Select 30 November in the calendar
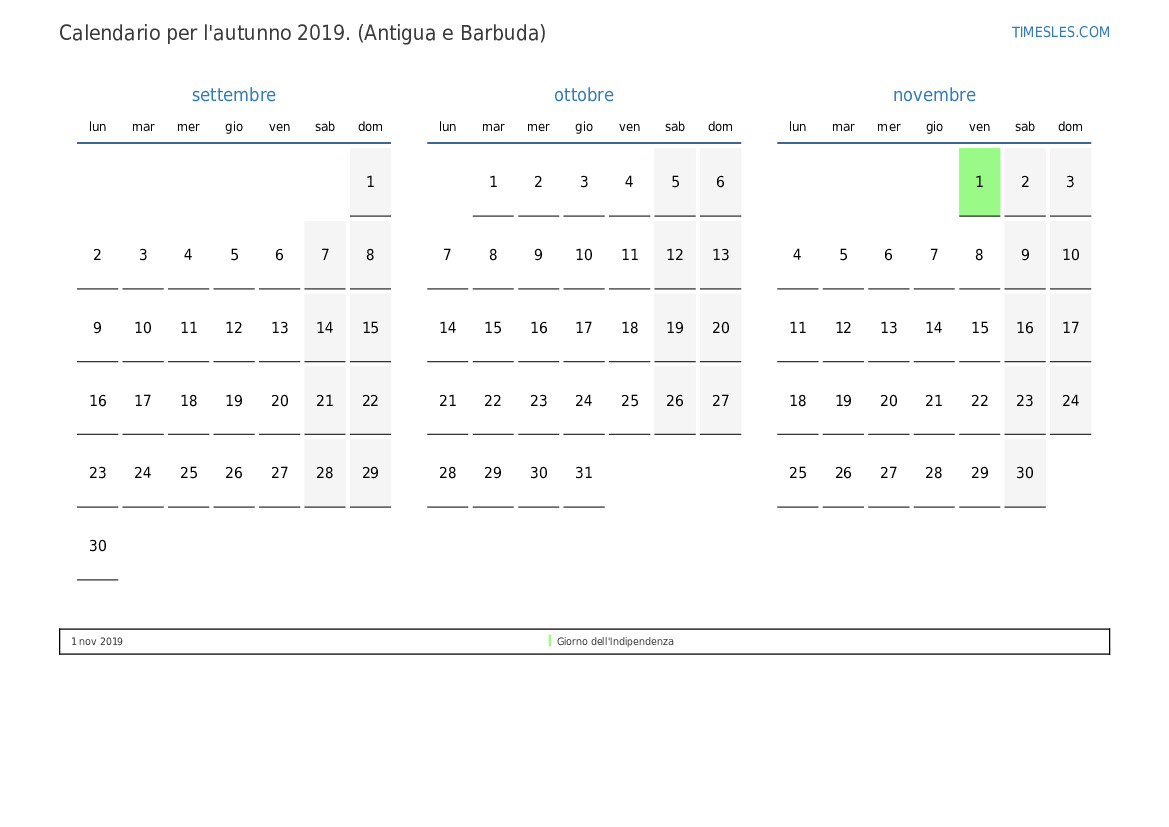This screenshot has width=1169, height=827. (1025, 473)
